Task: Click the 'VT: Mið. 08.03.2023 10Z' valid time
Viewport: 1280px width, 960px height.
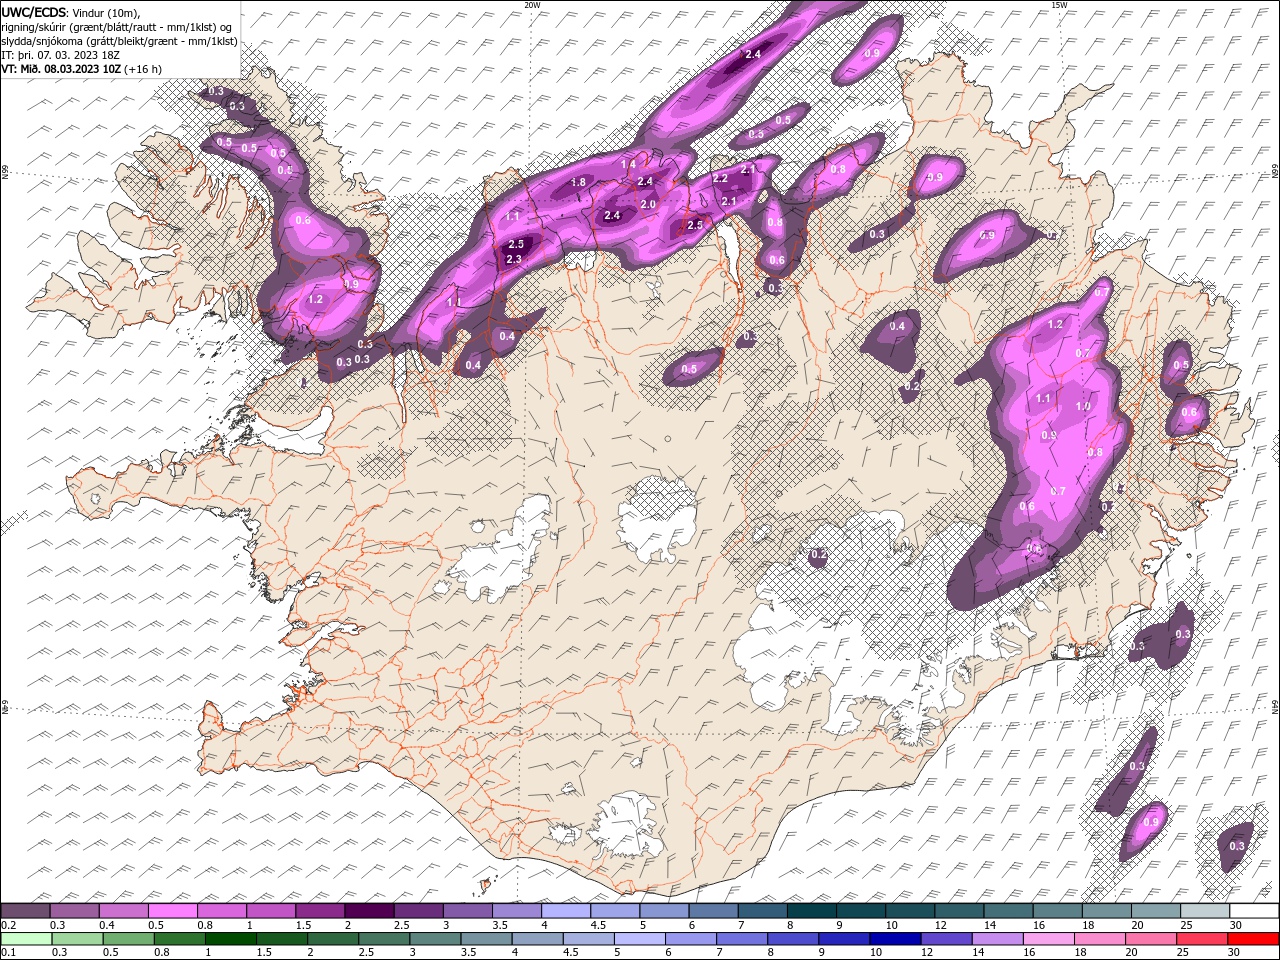Action: click(x=61, y=69)
